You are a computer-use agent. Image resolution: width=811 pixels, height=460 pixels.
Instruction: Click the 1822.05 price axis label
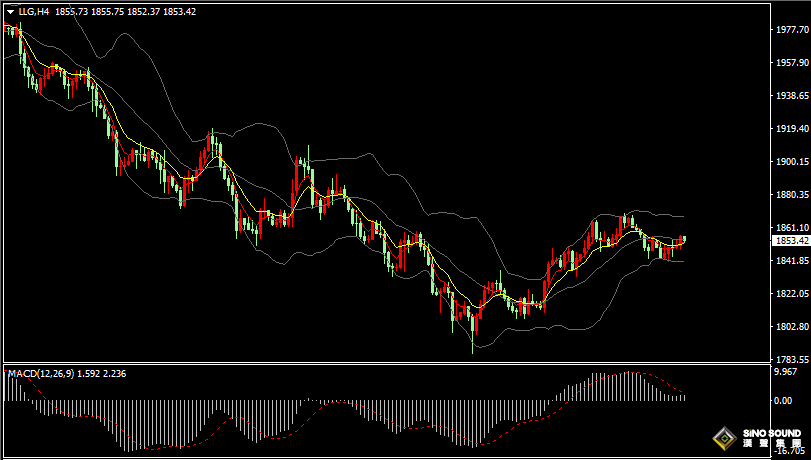click(x=791, y=294)
